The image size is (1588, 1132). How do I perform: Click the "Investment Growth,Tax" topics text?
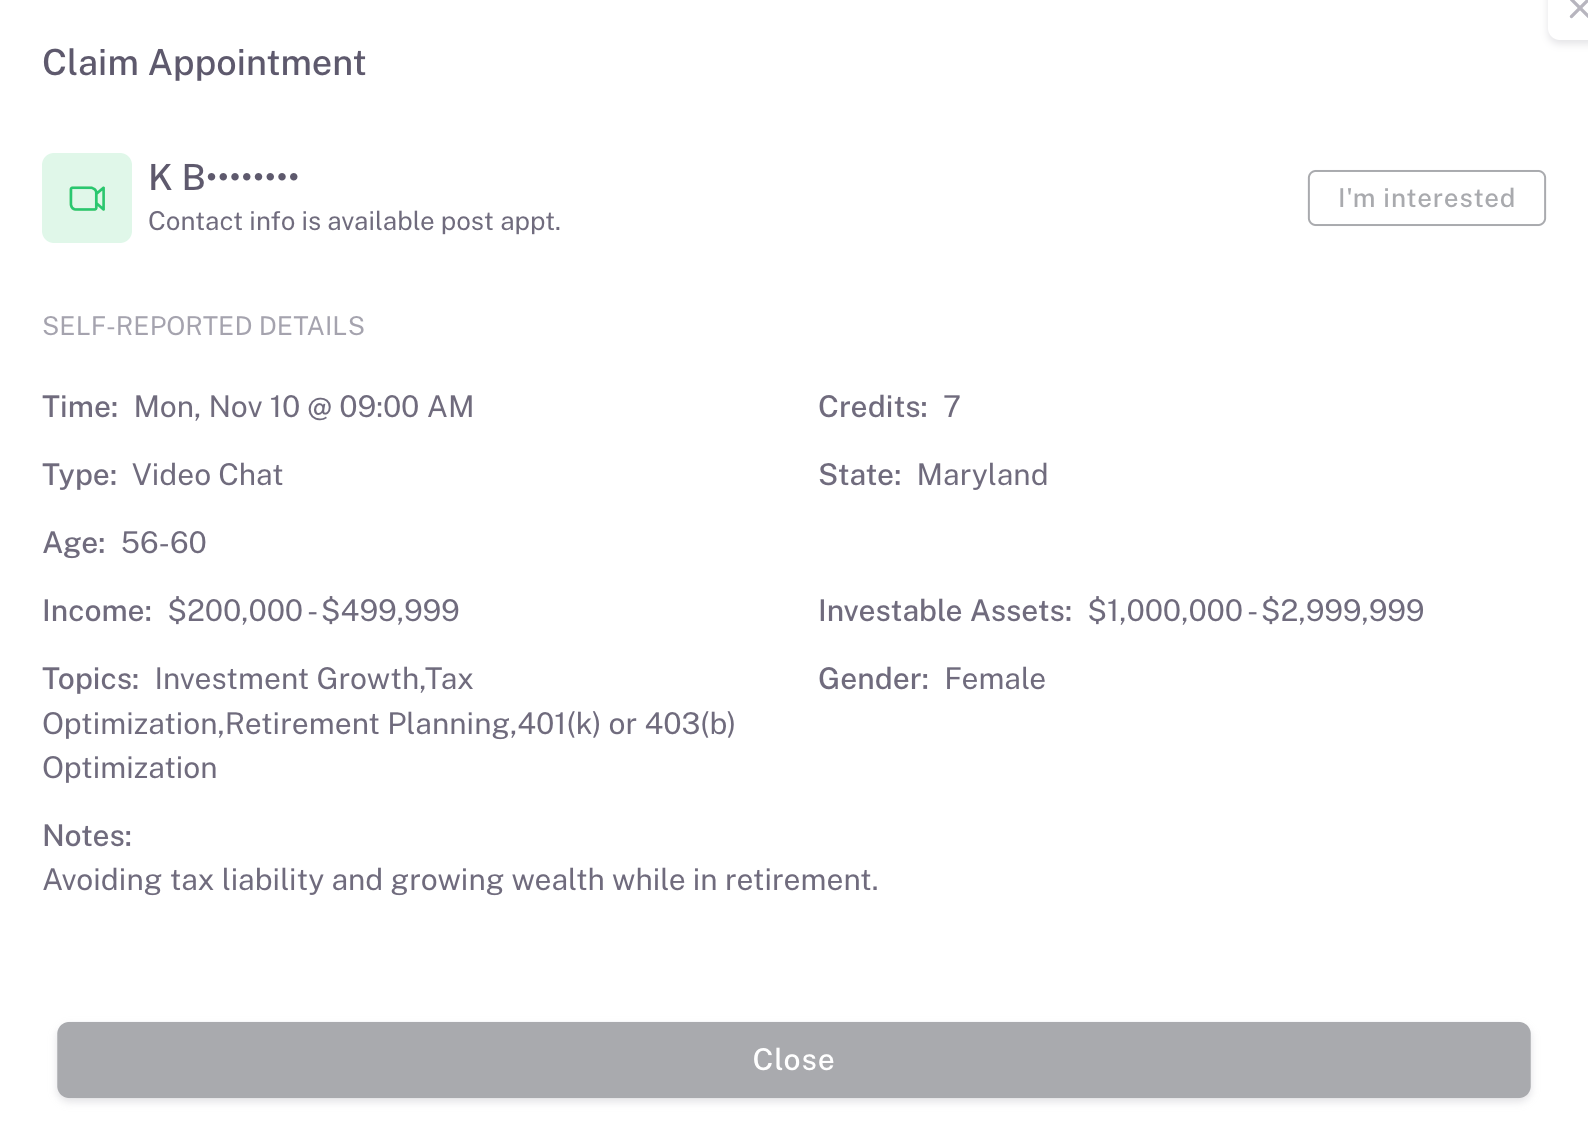pyautogui.click(x=313, y=679)
